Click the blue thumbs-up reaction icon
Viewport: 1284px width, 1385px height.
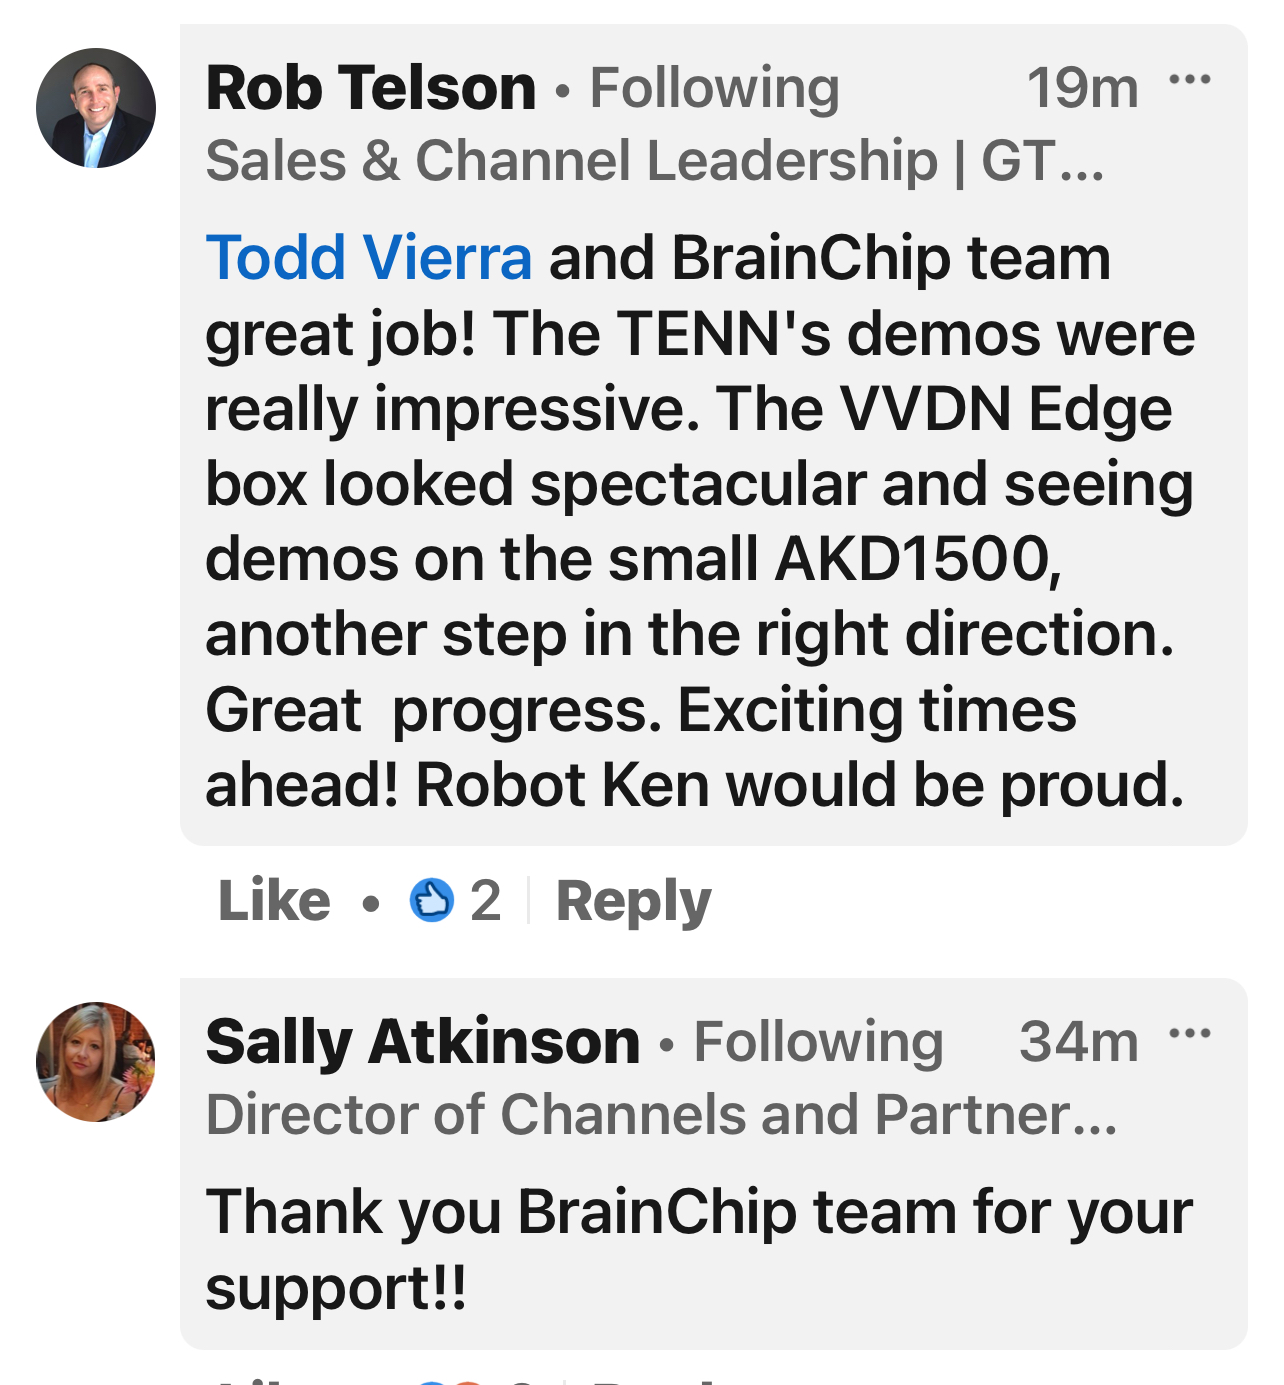432,900
